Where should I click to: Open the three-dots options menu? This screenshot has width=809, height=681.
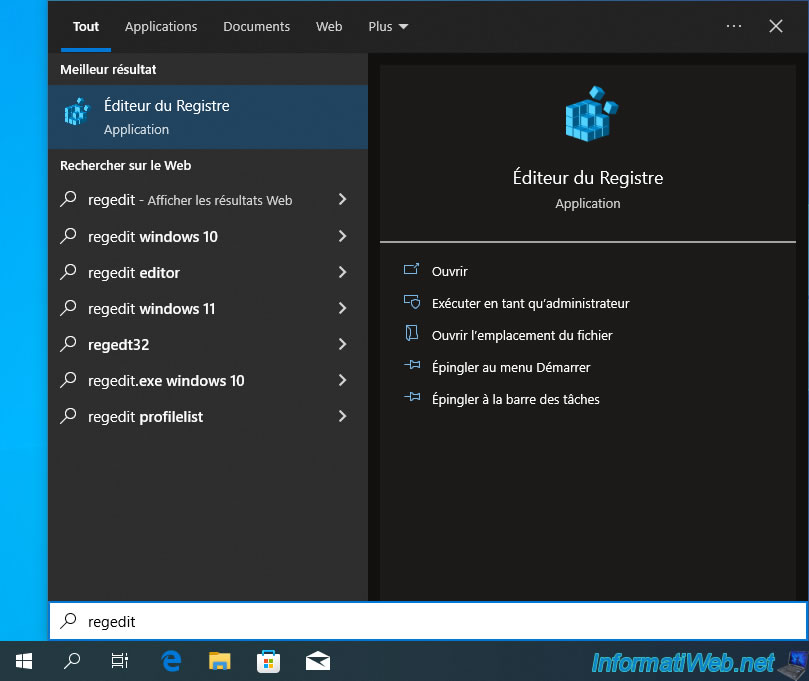coord(734,26)
